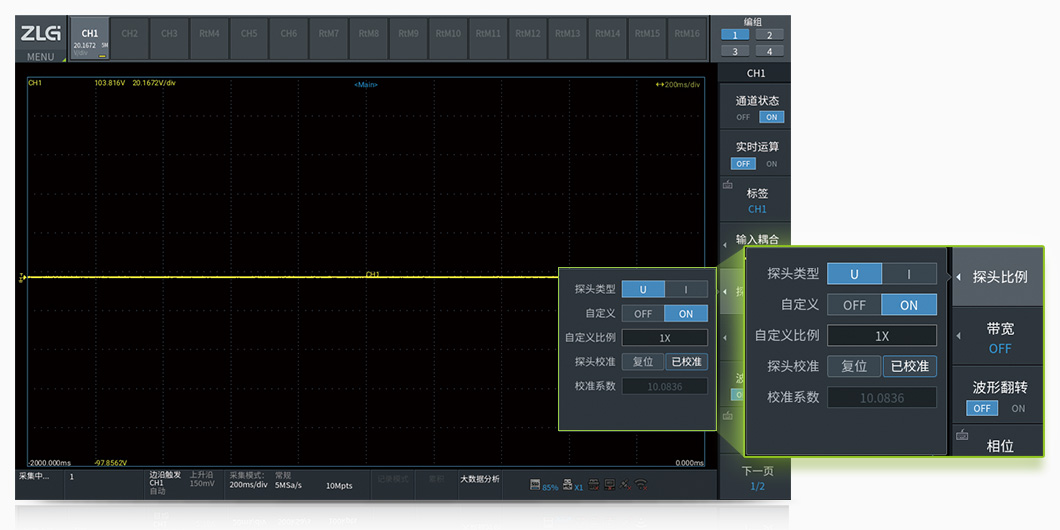Expand the 探头比例 probe ratio menu
Viewport: 1060px width, 530px height.
[x=999, y=276]
